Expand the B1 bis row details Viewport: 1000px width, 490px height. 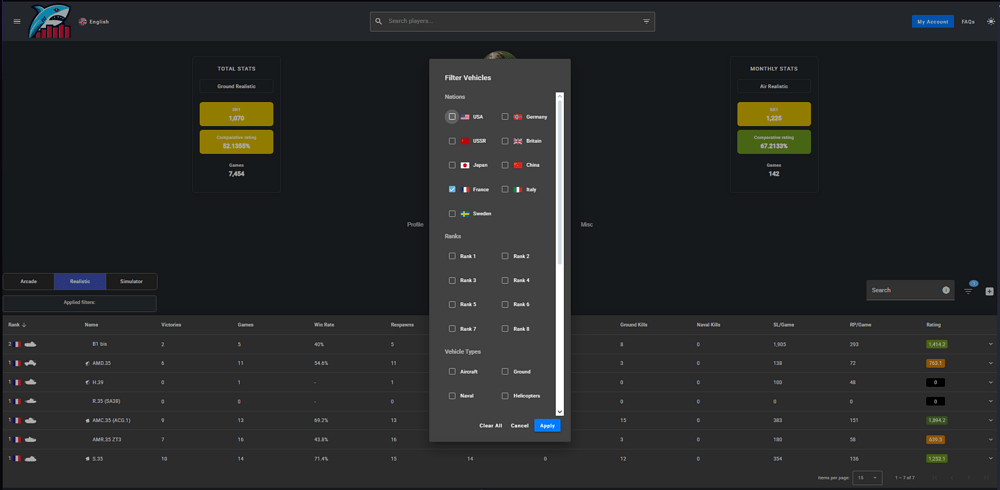point(990,344)
